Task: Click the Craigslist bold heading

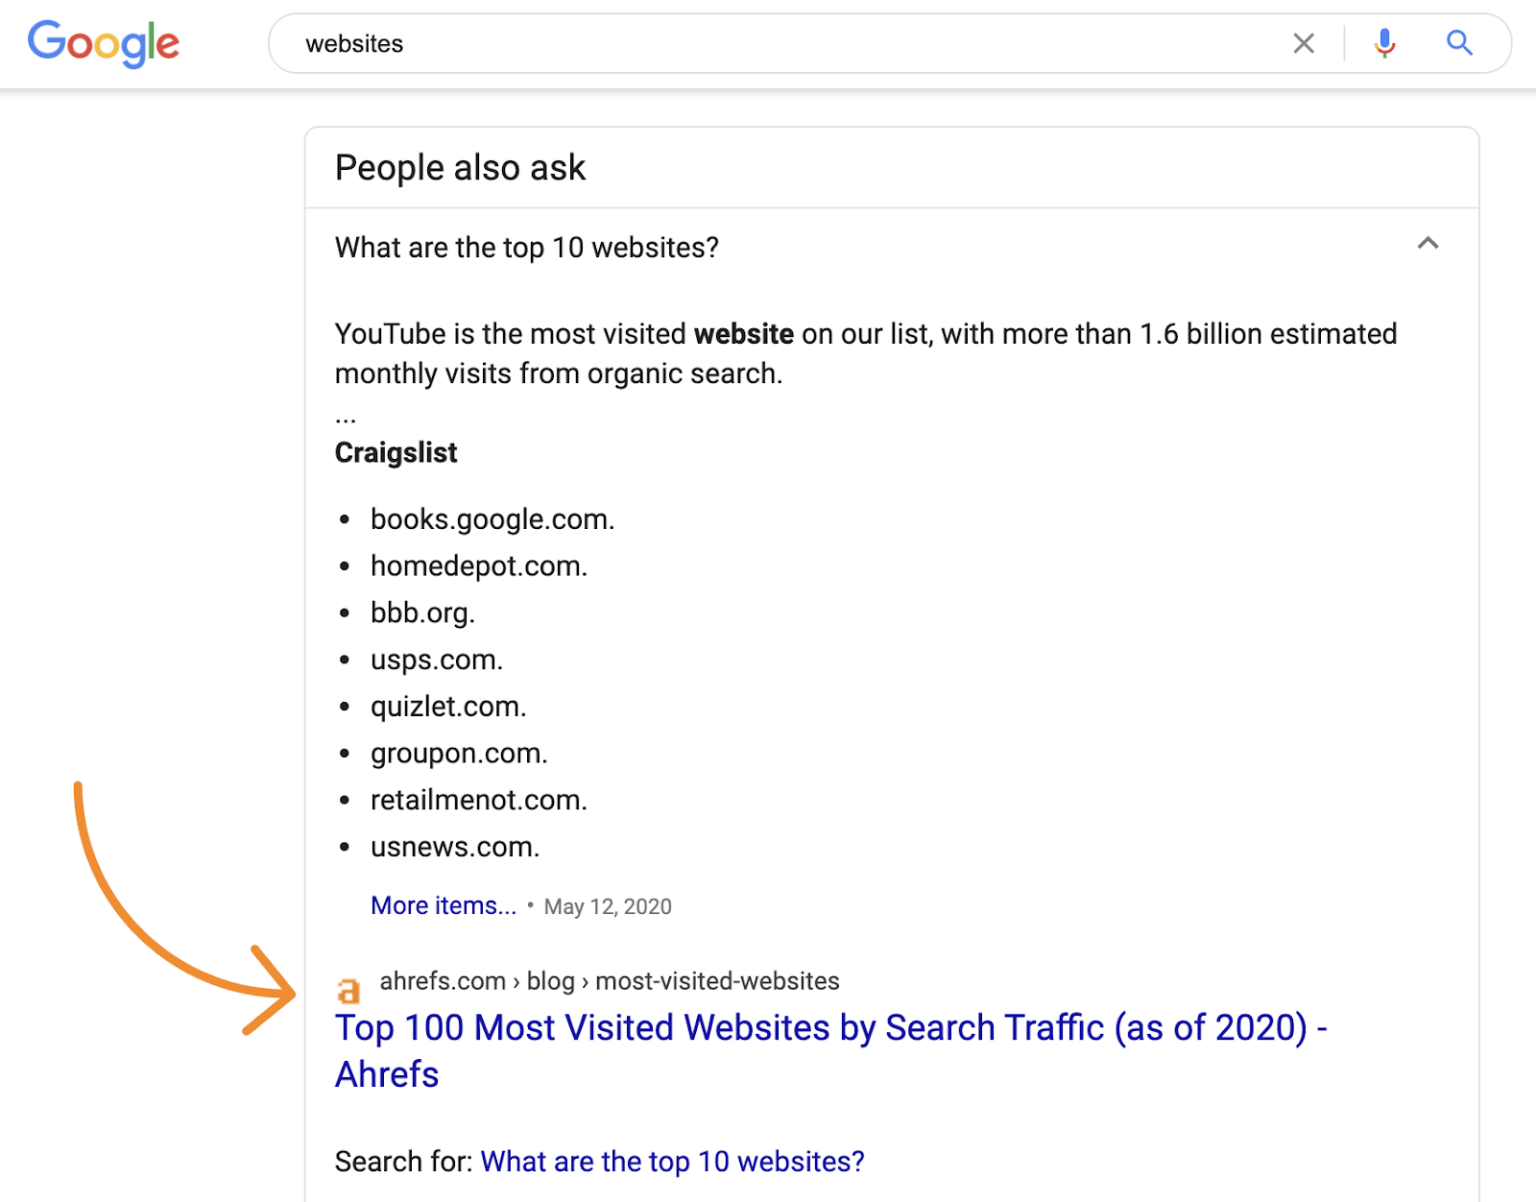Action: point(396,453)
